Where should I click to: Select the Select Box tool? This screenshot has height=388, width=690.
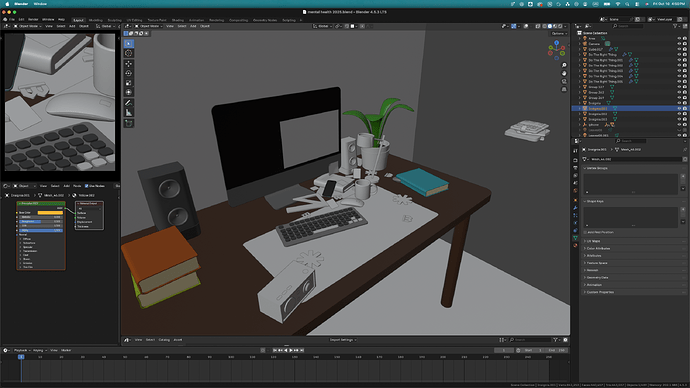(128, 44)
